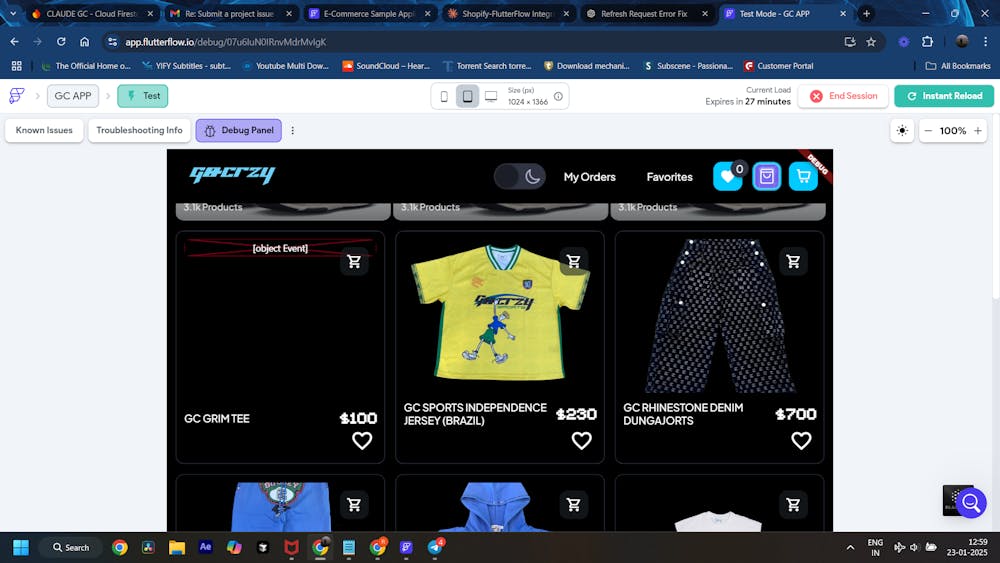Open the magnifier search floating button
The width and height of the screenshot is (1000, 563).
tap(971, 503)
